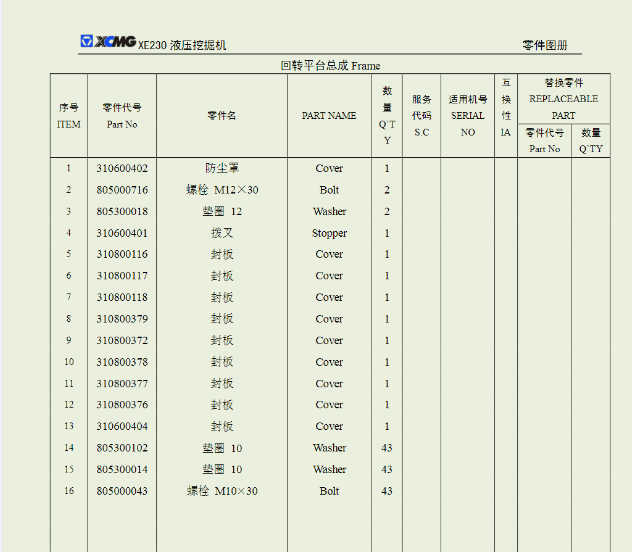632x552 pixels.
Task: Select part number 805300018
Action: (122, 211)
